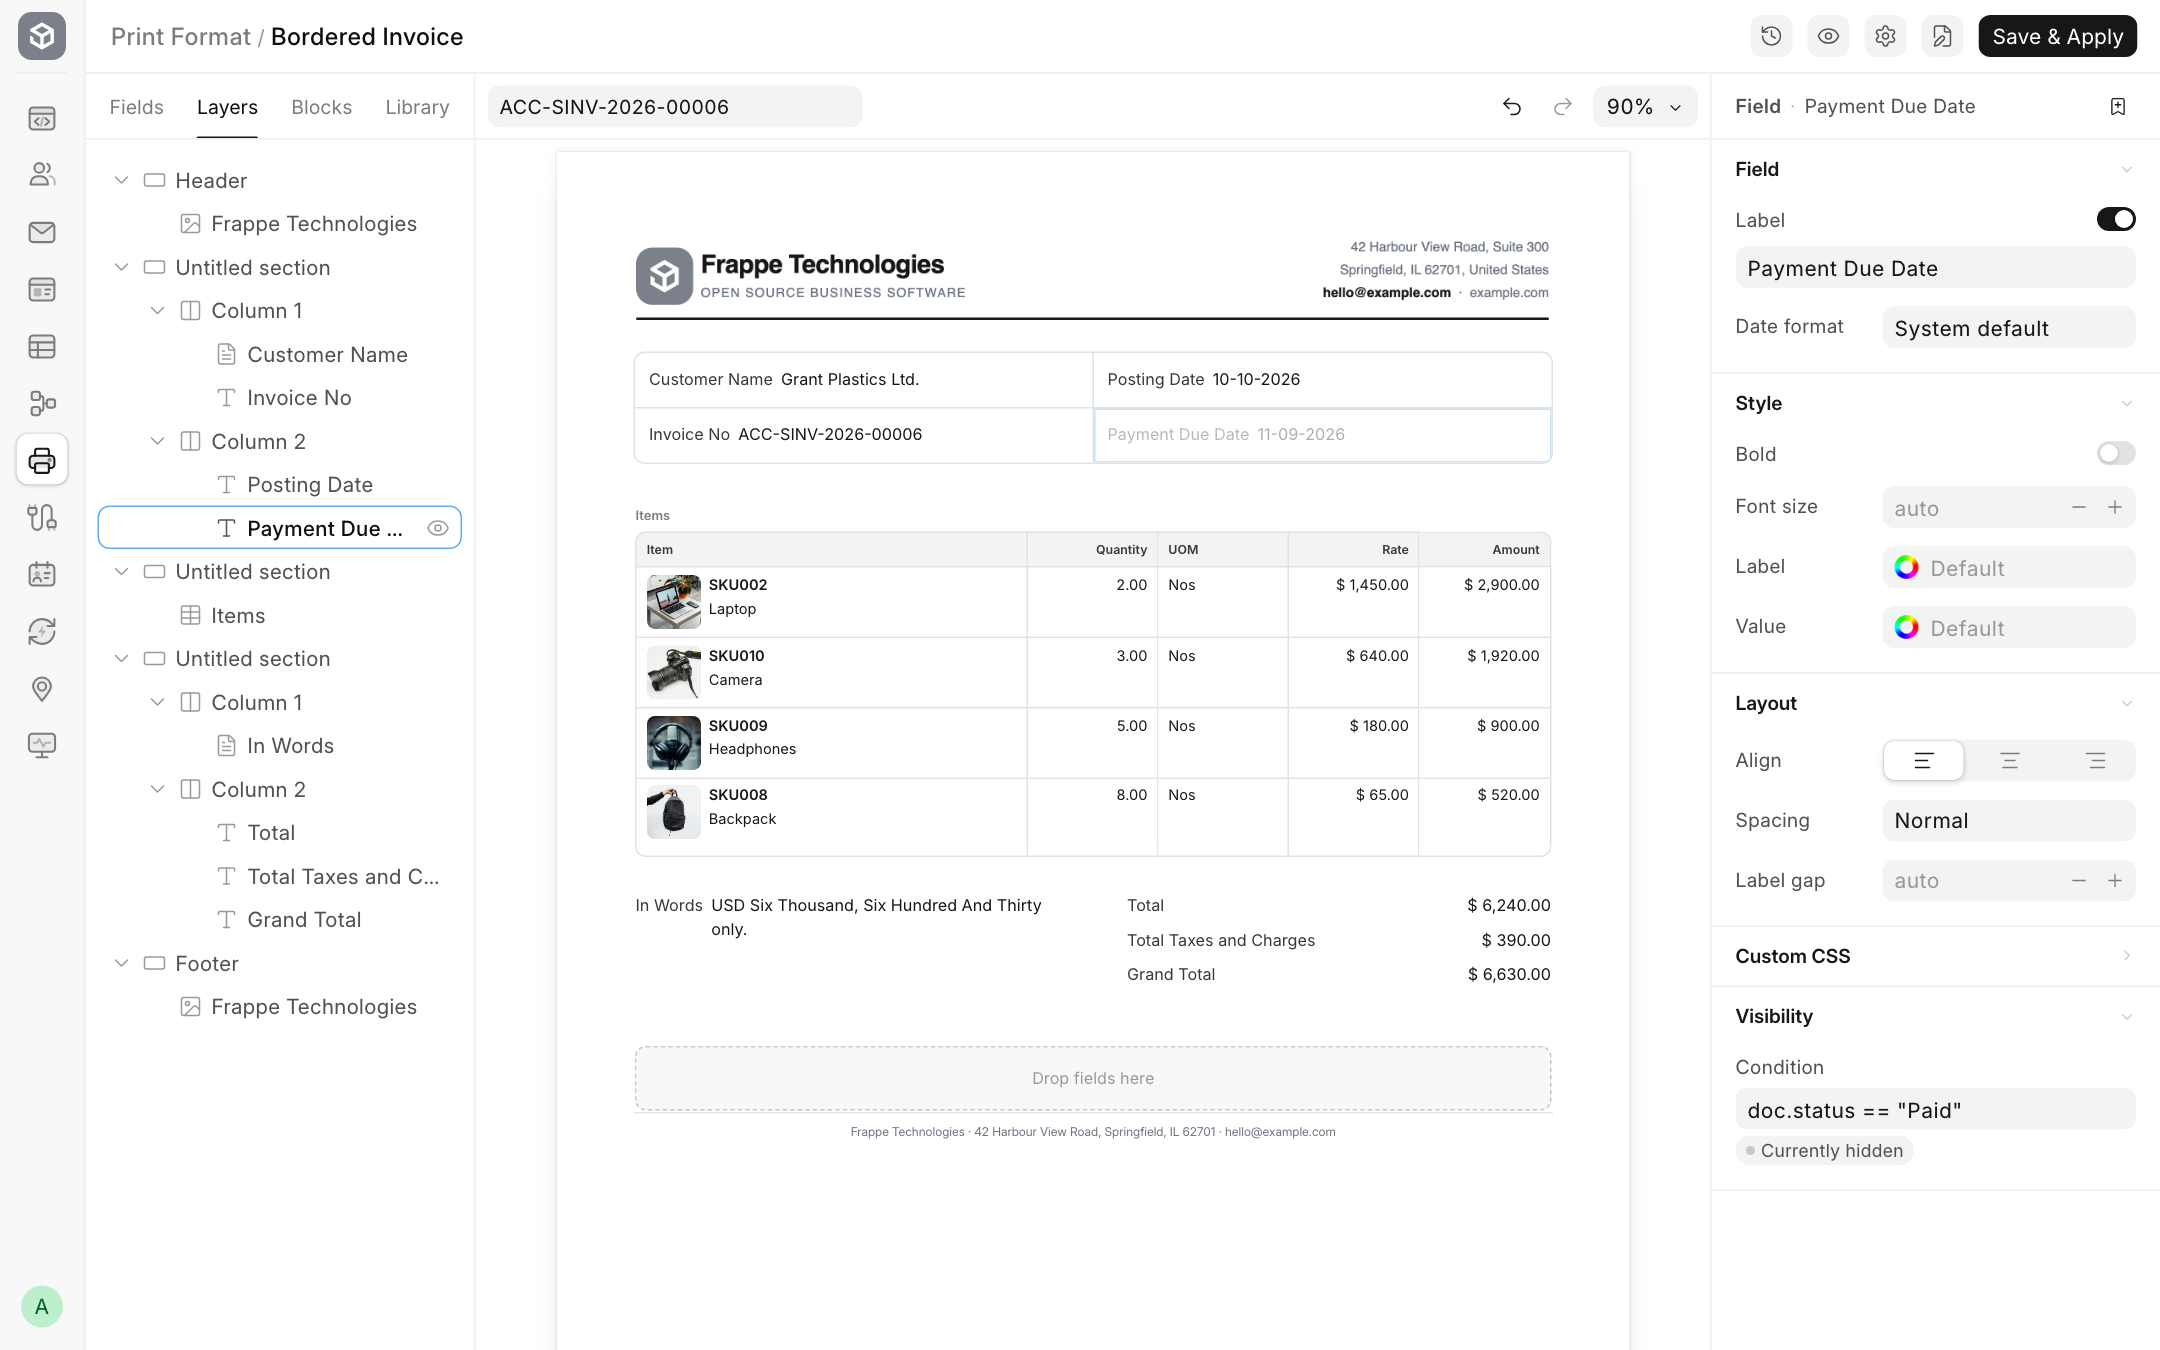Click the PDF export document icon
2160x1350 pixels.
click(1942, 36)
